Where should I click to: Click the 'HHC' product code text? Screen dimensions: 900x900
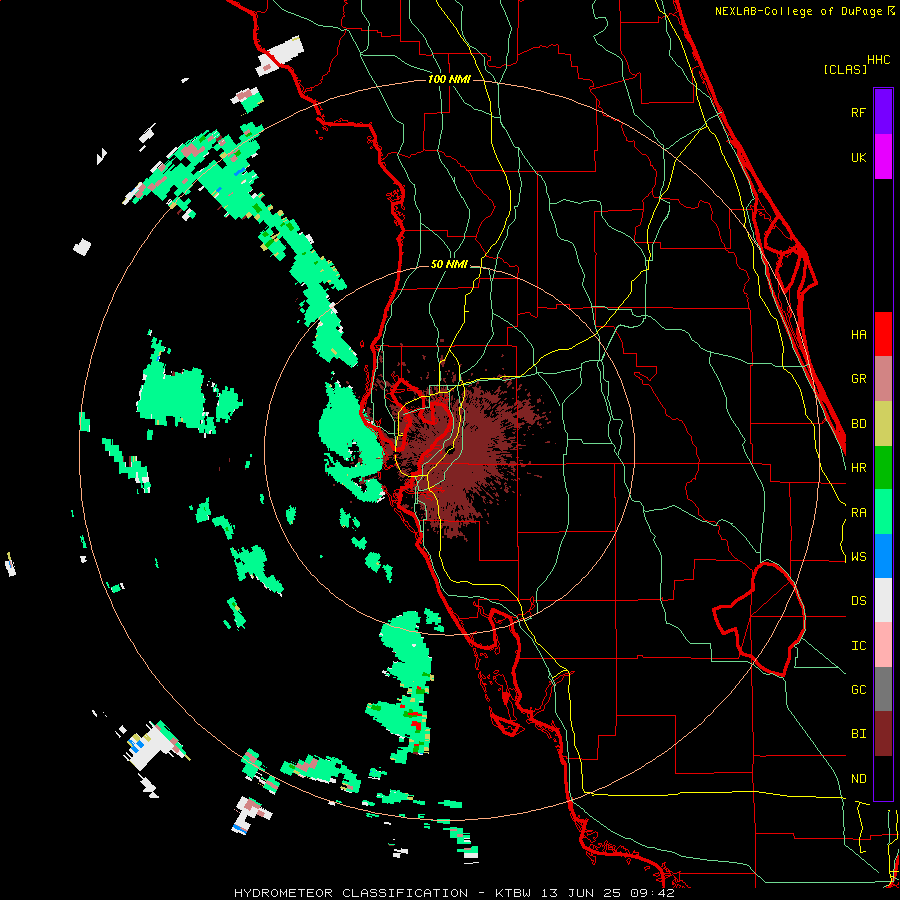pos(879,60)
